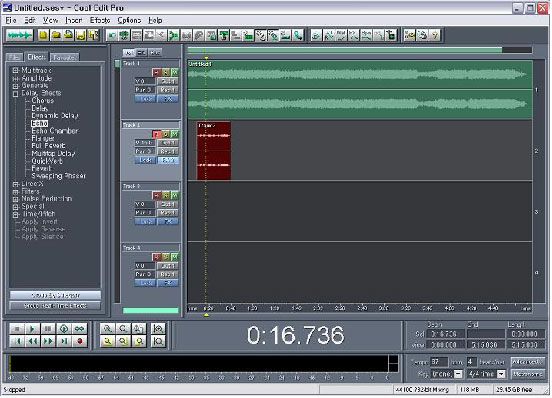Click the vertical track scroll bar left of Track 1
This screenshot has width=552, height=398.
coord(117,64)
